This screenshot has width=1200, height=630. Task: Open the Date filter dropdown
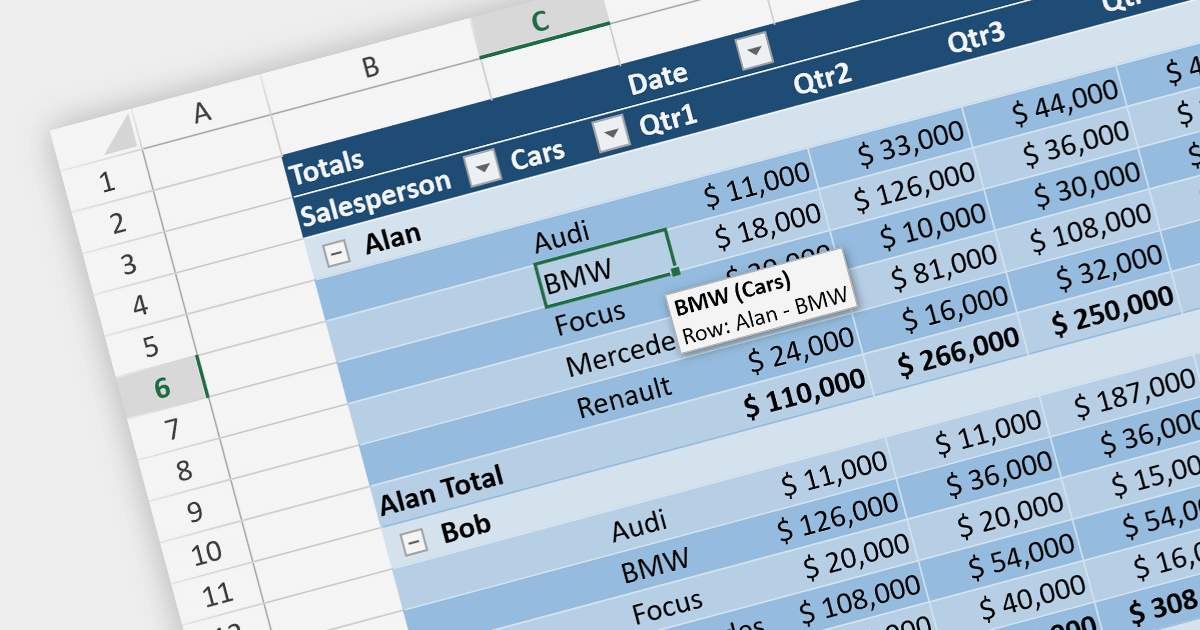[754, 51]
